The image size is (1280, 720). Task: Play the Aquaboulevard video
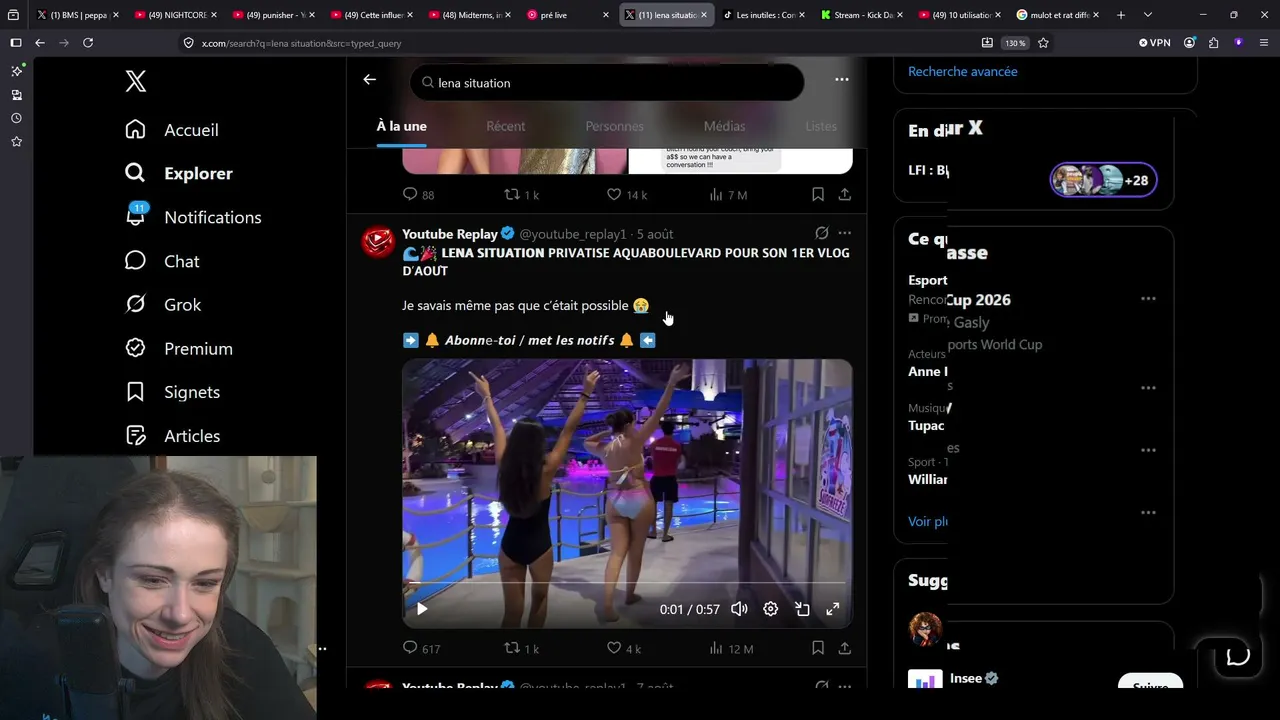tap(422, 609)
